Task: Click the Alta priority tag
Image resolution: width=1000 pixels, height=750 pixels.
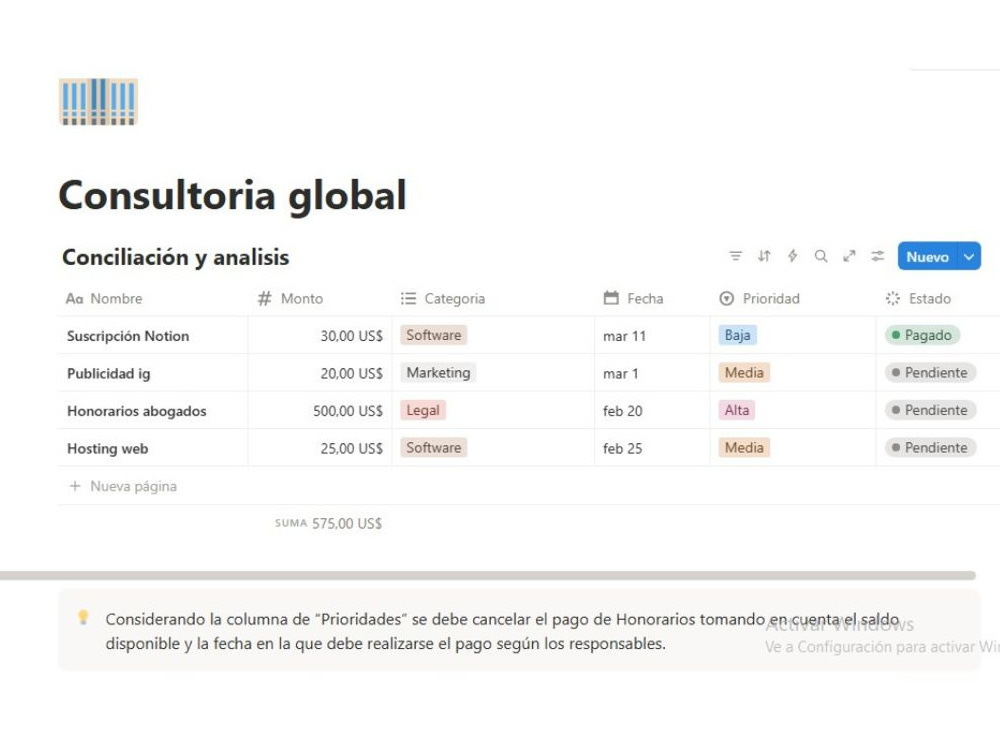Action: [737, 410]
